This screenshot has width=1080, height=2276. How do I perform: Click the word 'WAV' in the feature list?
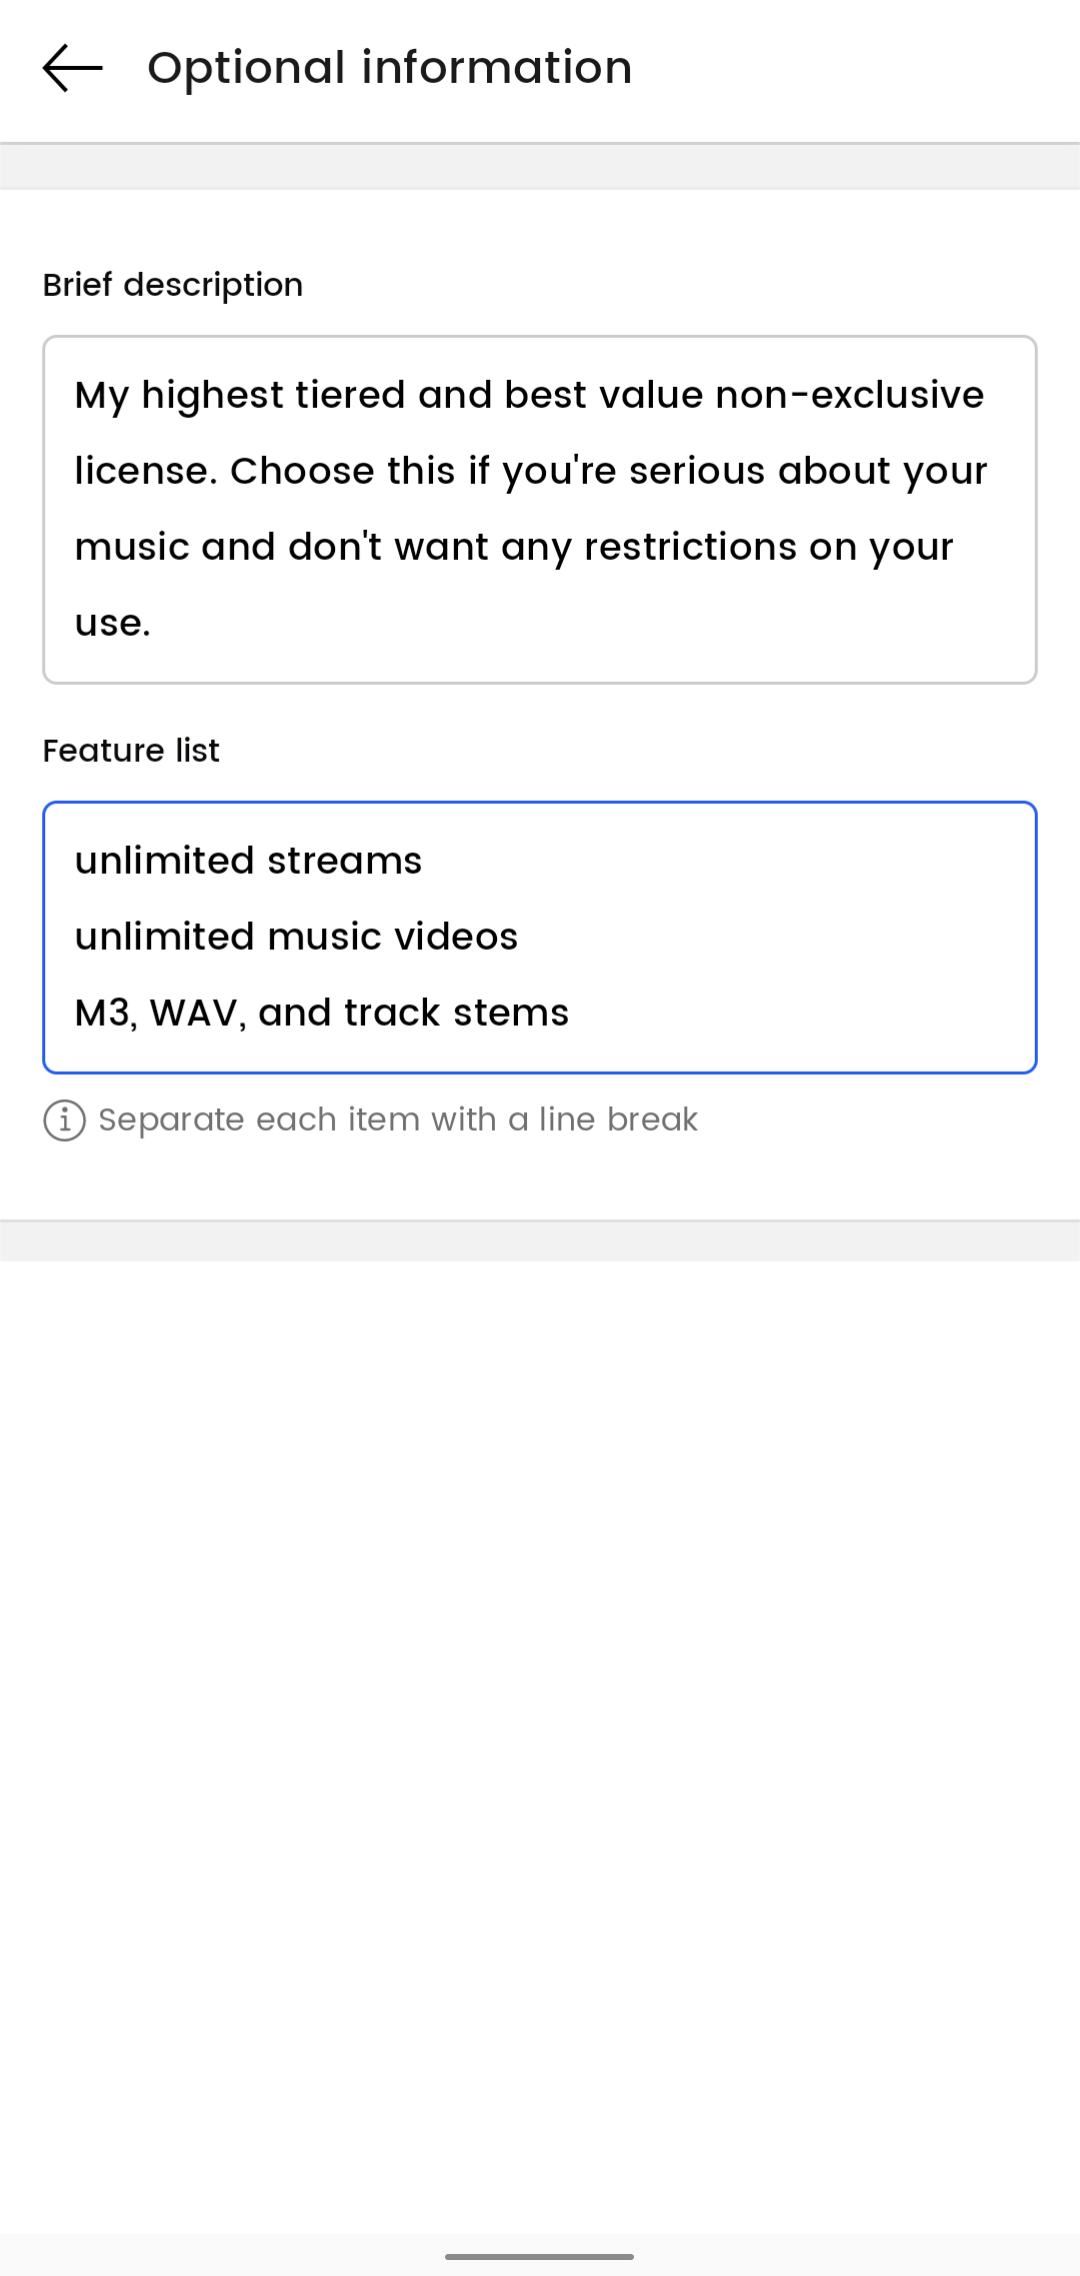point(194,1013)
